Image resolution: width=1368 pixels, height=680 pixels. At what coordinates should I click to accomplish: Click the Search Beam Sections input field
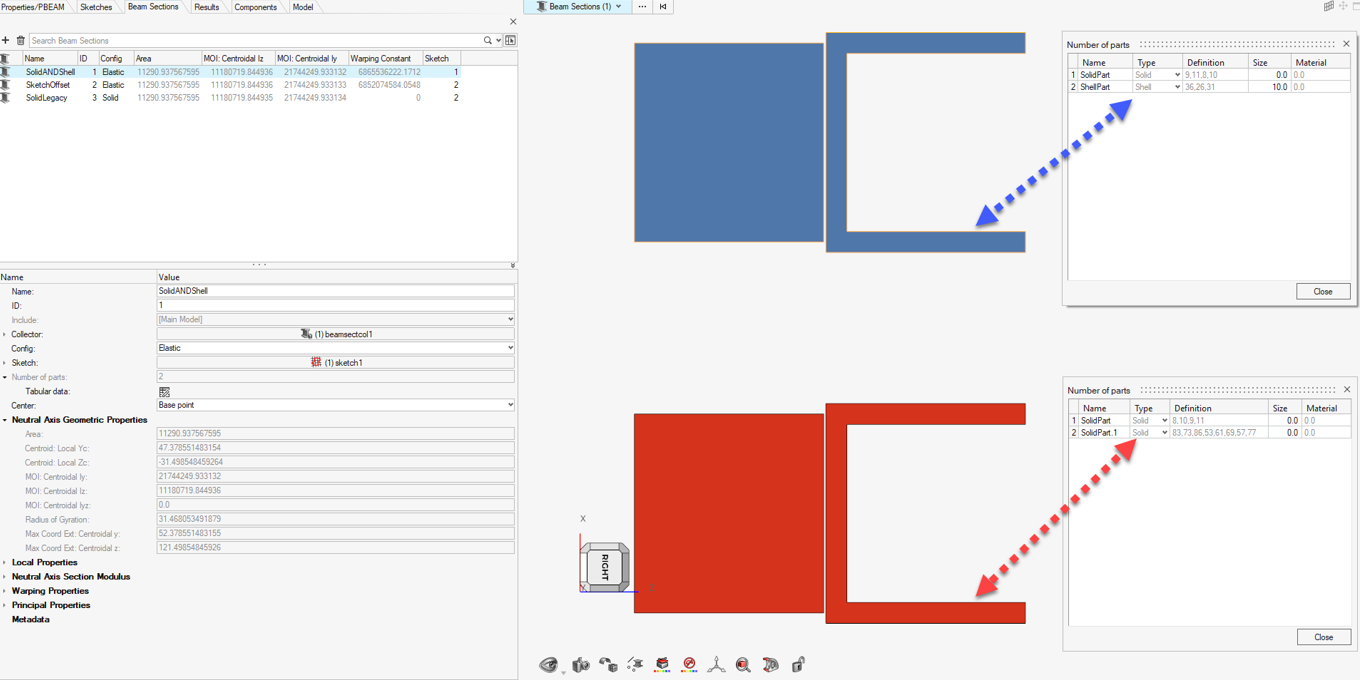coord(255,41)
